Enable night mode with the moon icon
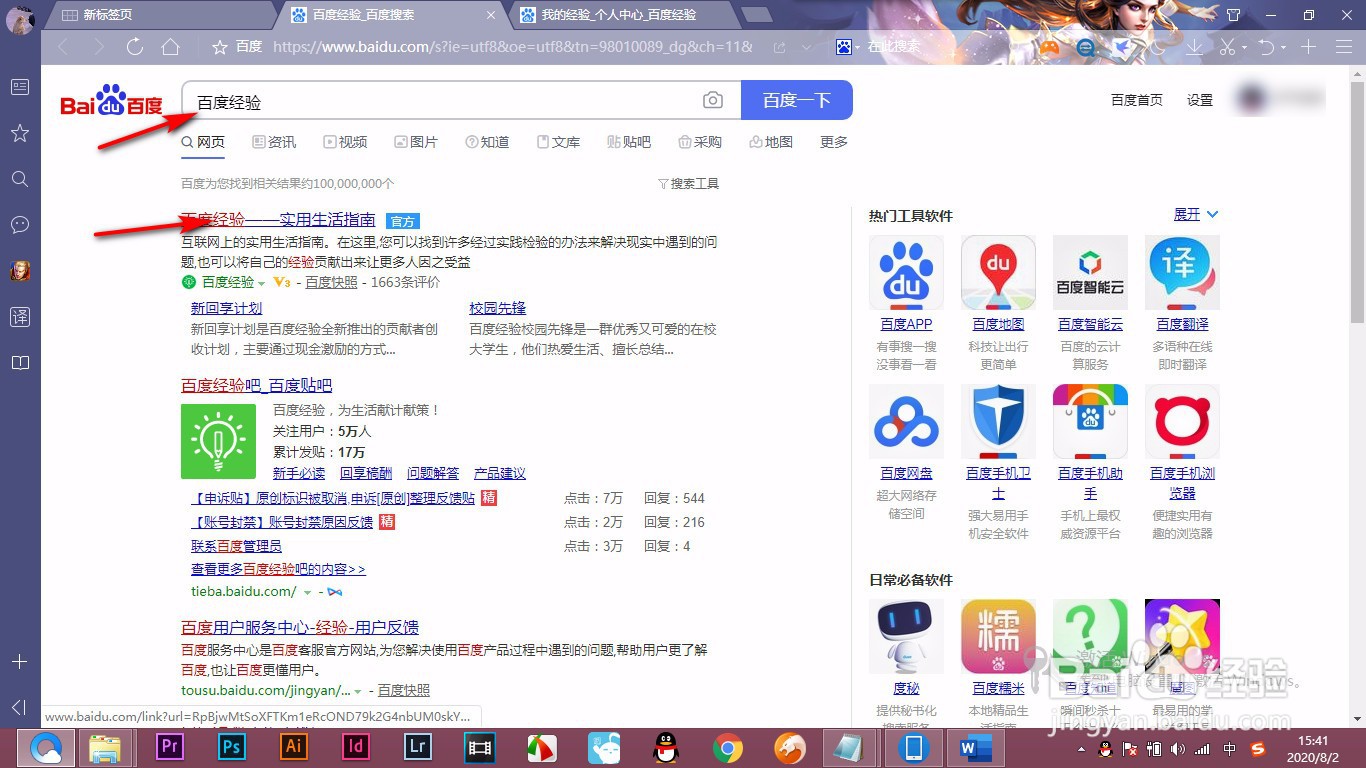Viewport: 1366px width, 768px height. (1156, 47)
